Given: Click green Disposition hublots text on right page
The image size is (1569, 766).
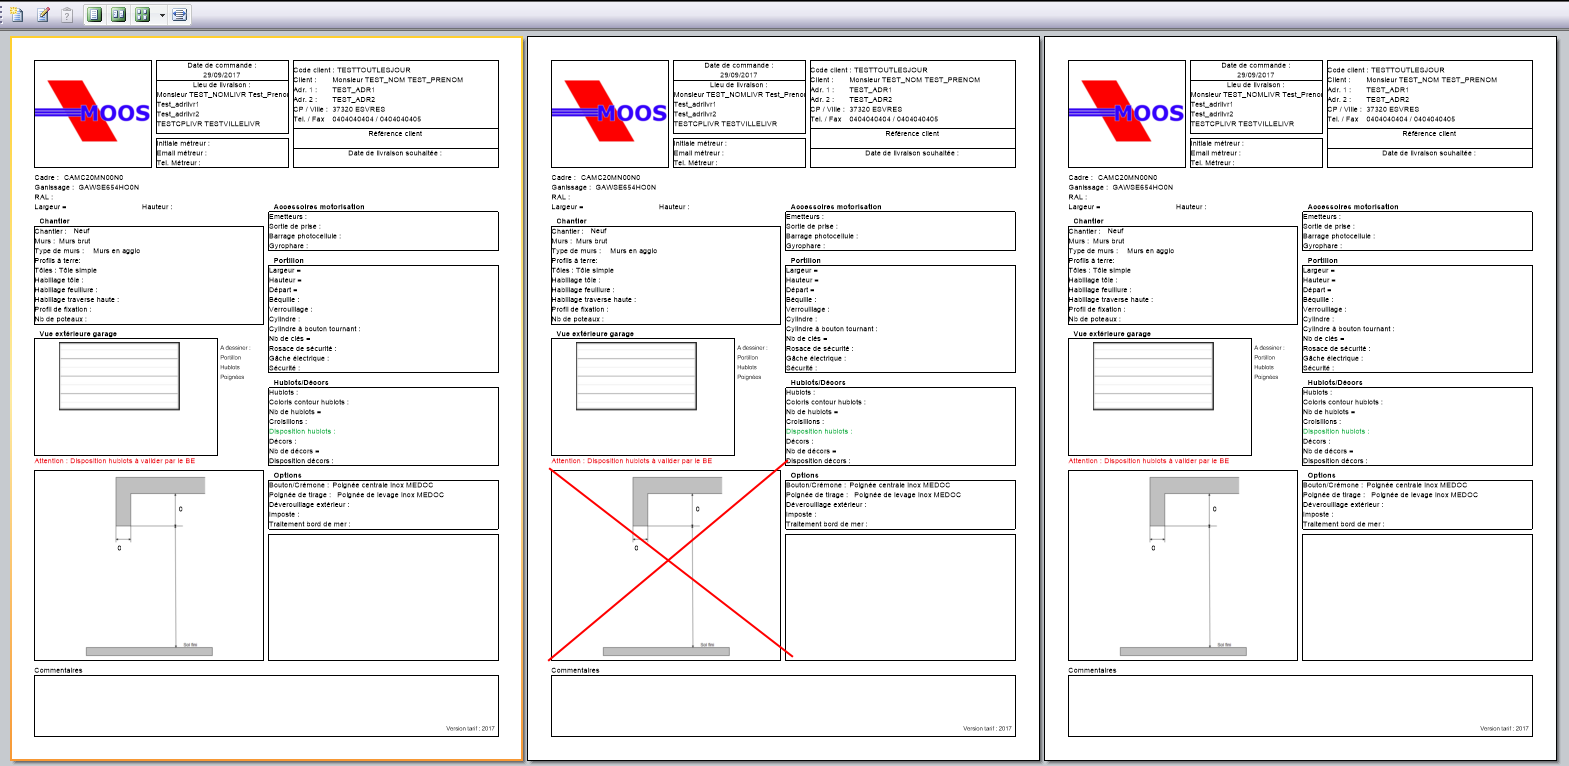Looking at the screenshot, I should pyautogui.click(x=1335, y=432).
